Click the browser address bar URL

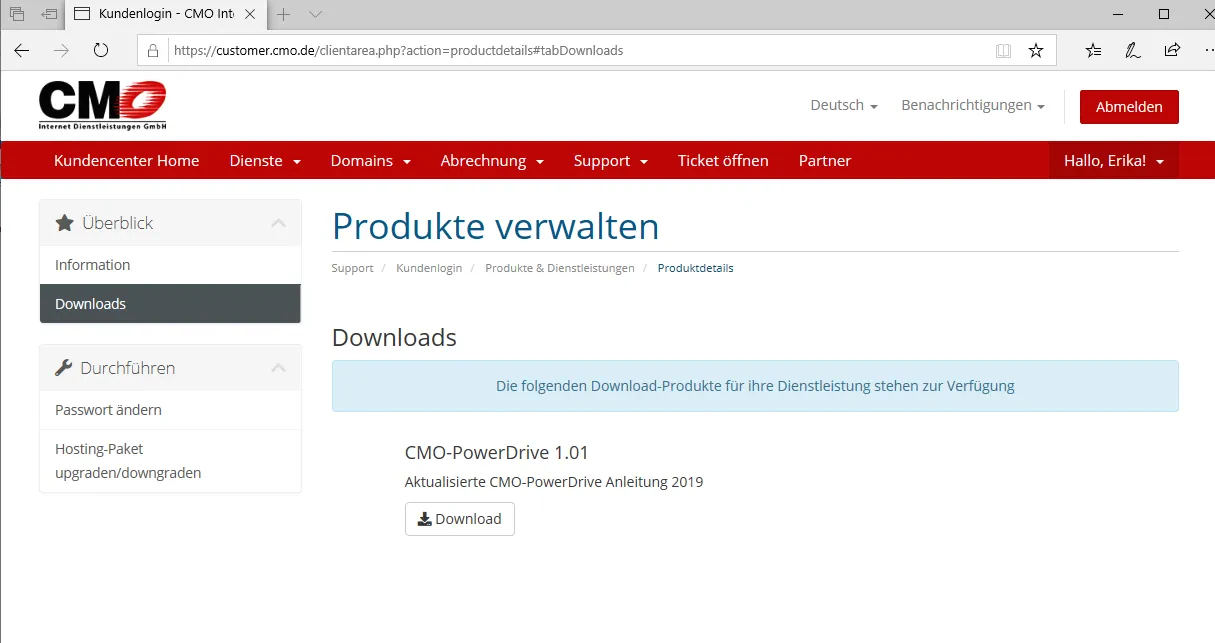pos(398,50)
